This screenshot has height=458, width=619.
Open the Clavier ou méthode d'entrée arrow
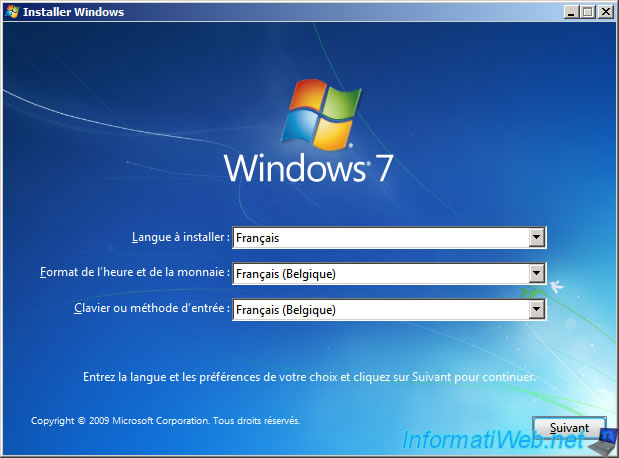point(536,309)
